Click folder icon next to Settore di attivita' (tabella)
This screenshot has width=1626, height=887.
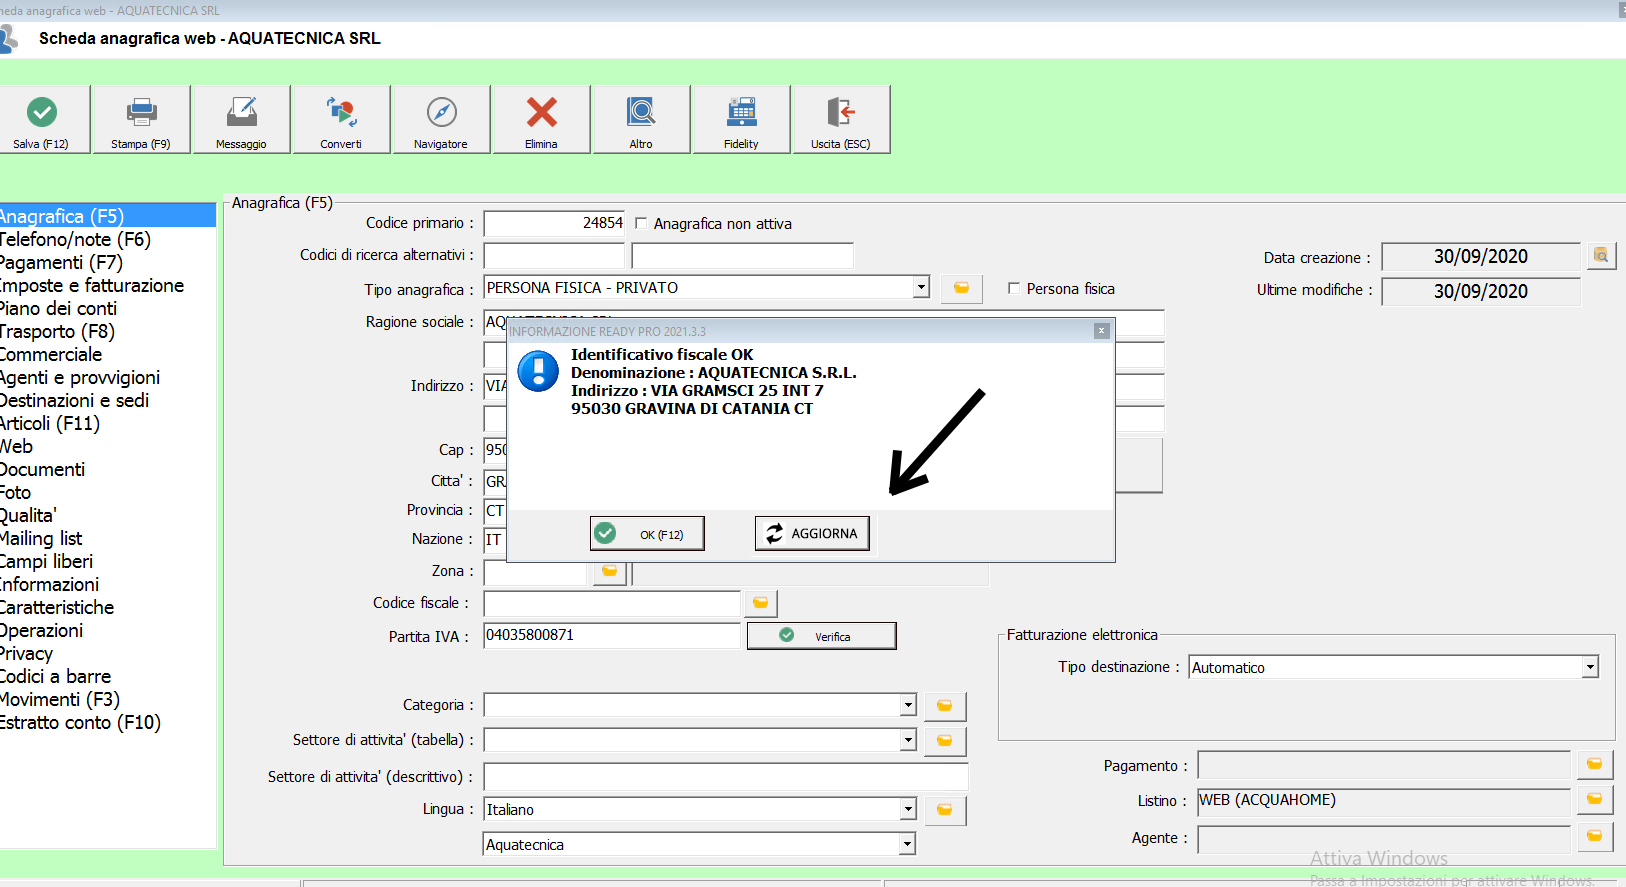(x=945, y=741)
